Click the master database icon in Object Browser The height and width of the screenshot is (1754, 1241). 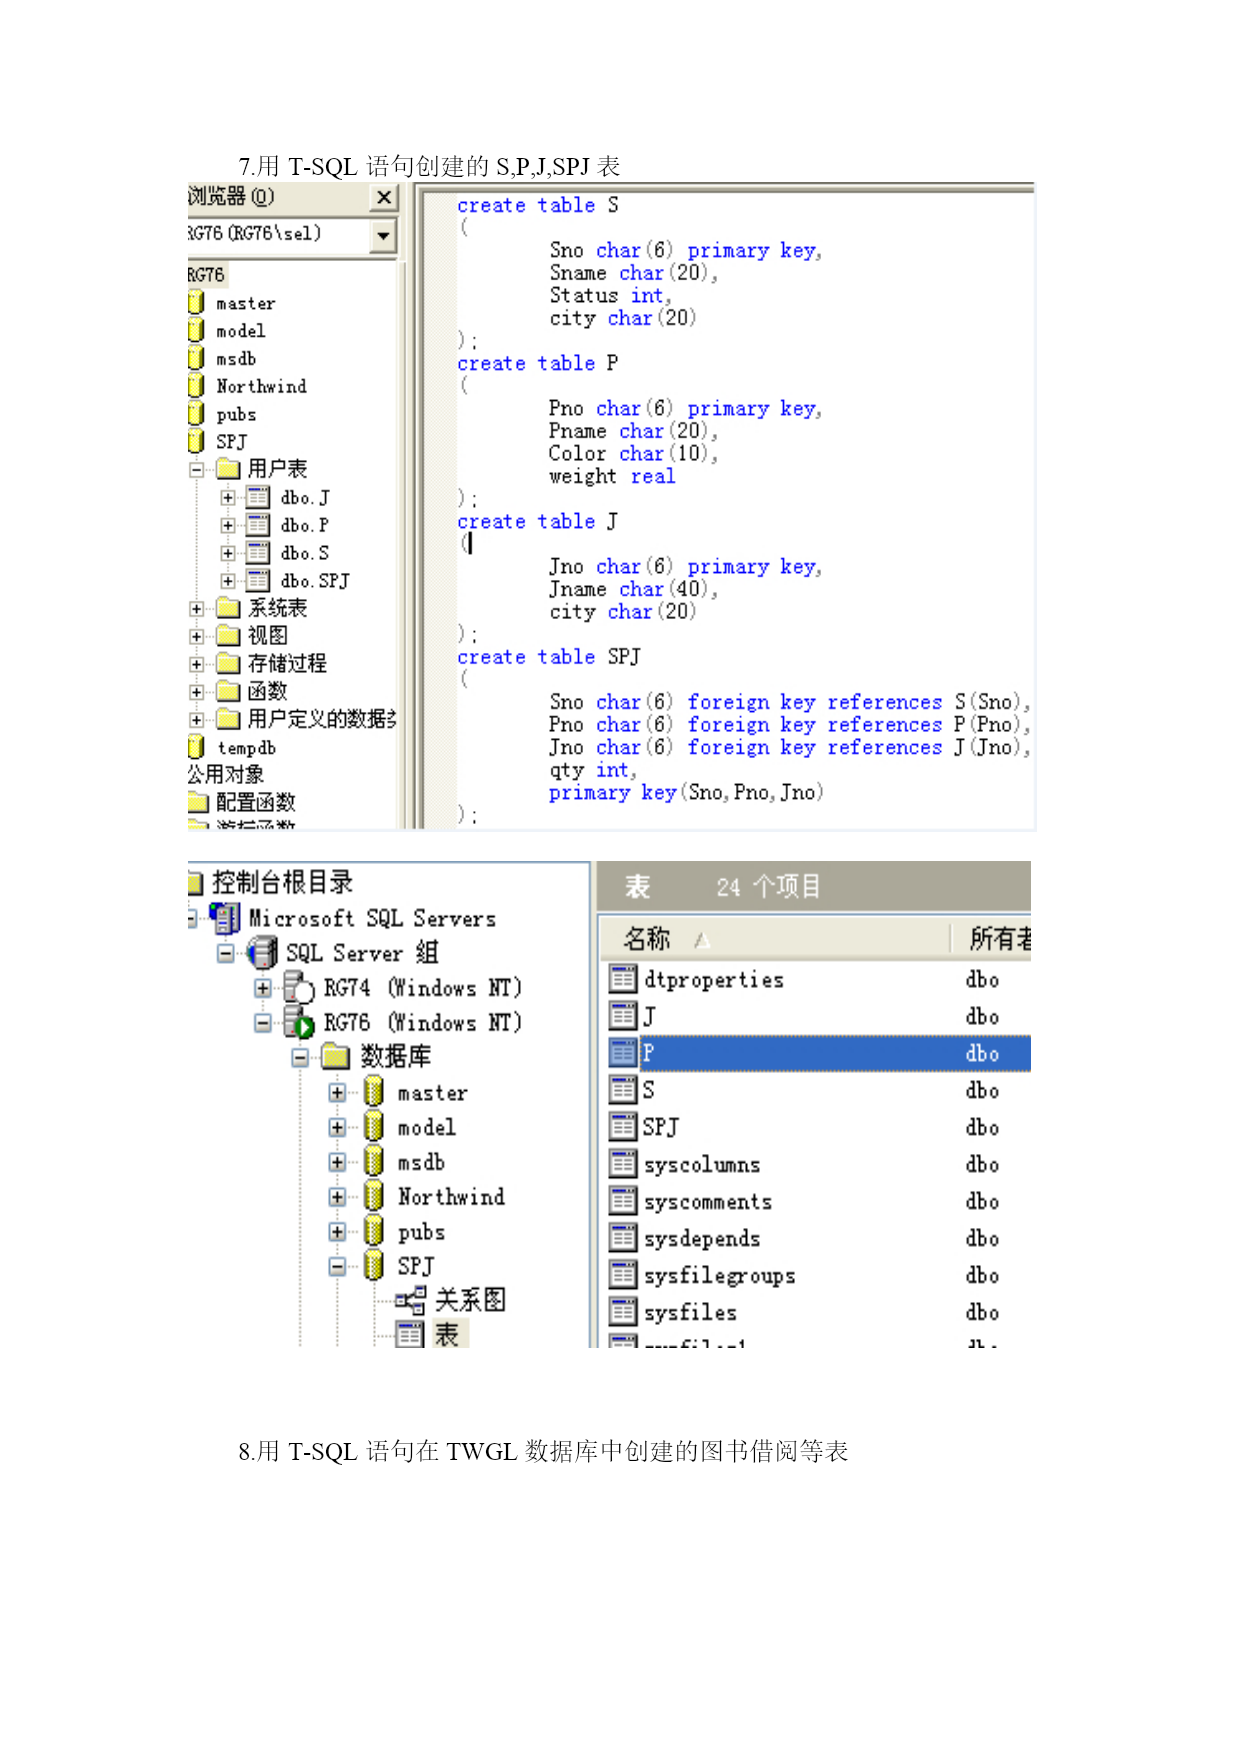pyautogui.click(x=196, y=302)
